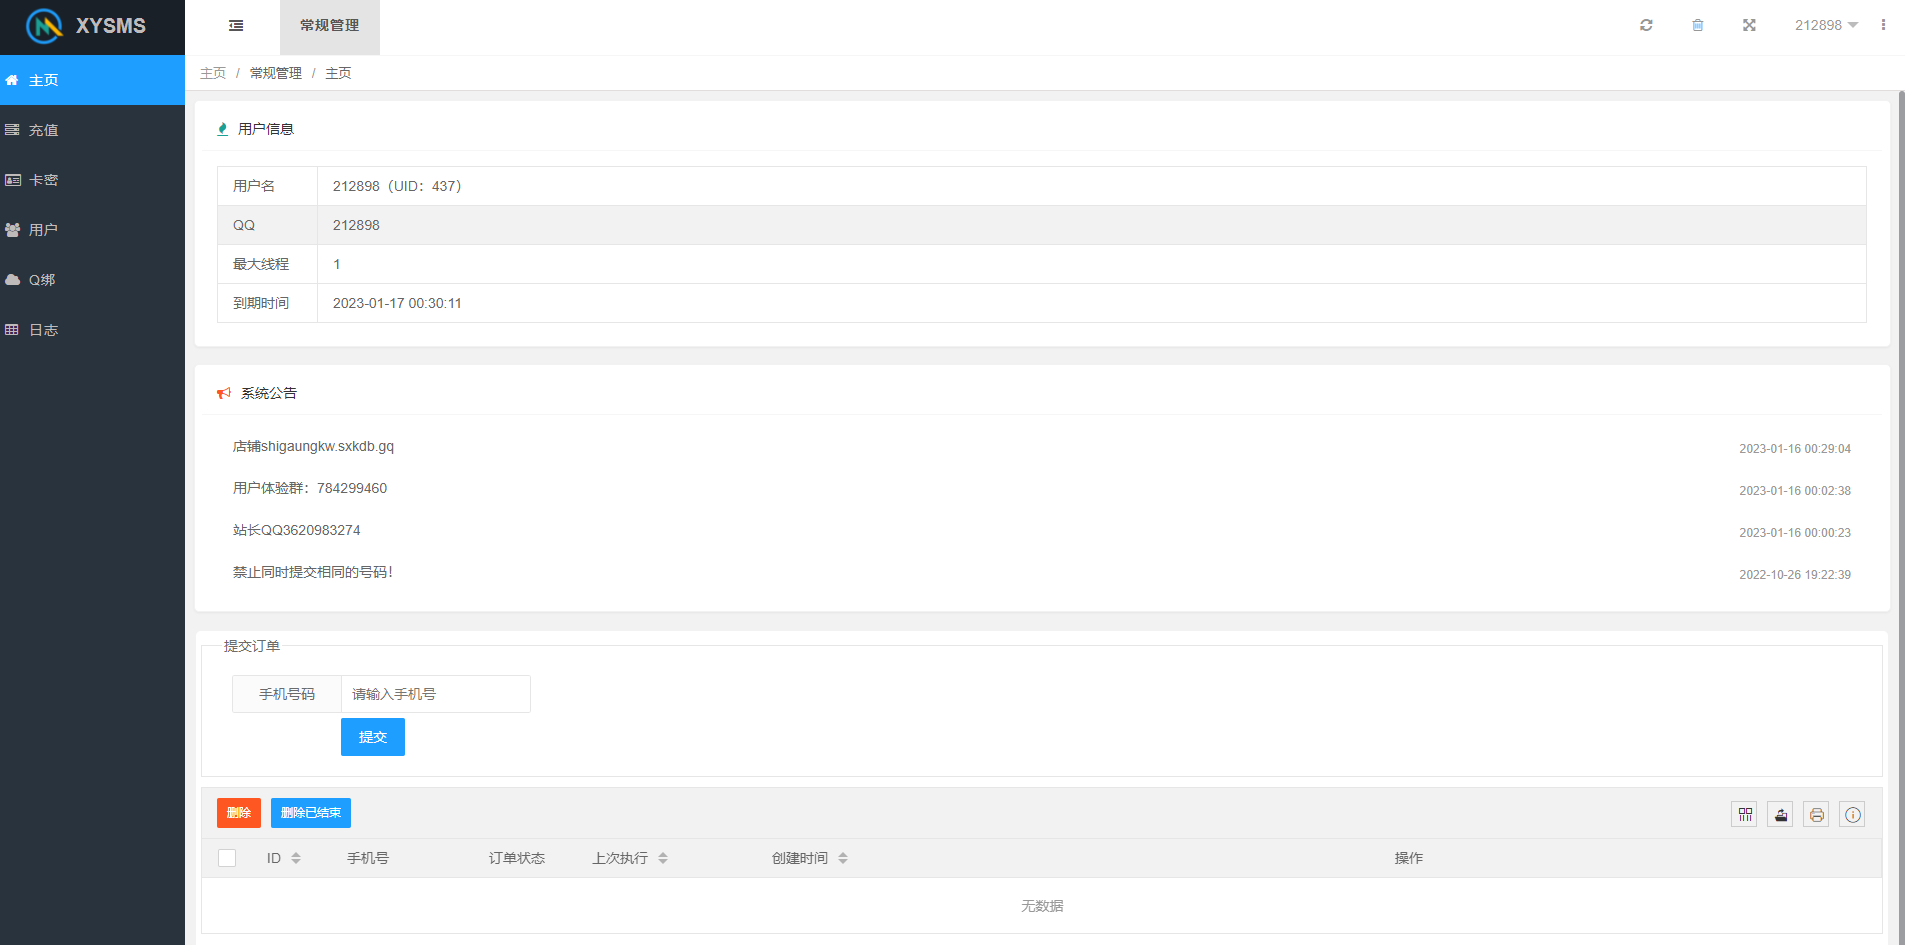1905x945 pixels.
Task: Check the select-all checkbox in table header
Action: 227,858
